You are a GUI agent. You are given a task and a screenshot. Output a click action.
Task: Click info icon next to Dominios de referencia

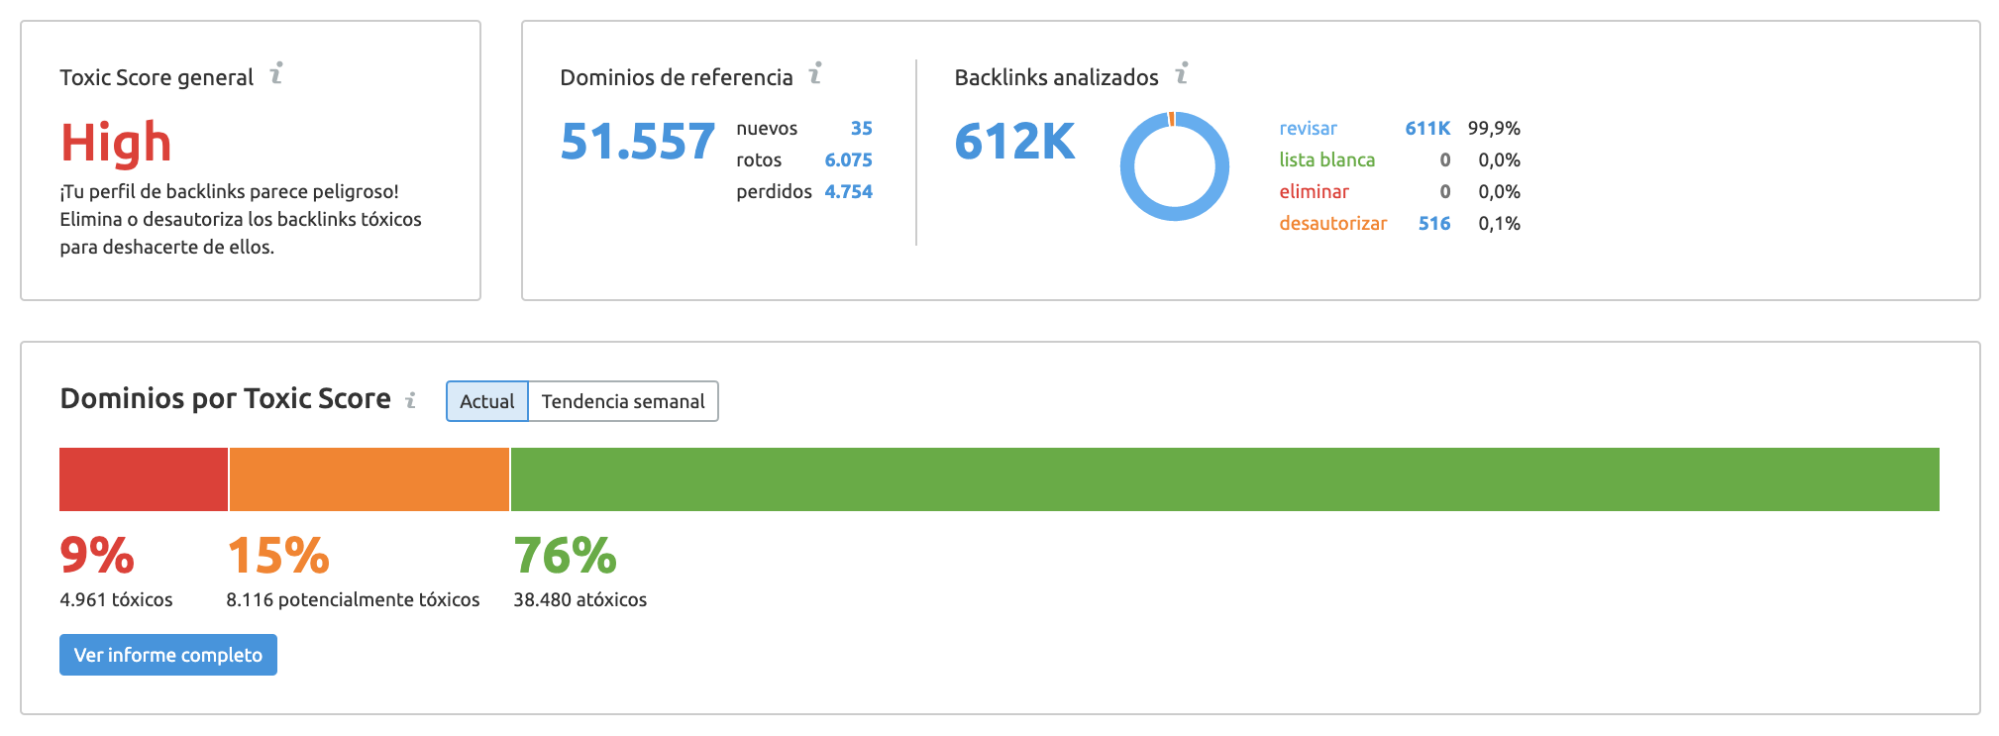[x=815, y=73]
